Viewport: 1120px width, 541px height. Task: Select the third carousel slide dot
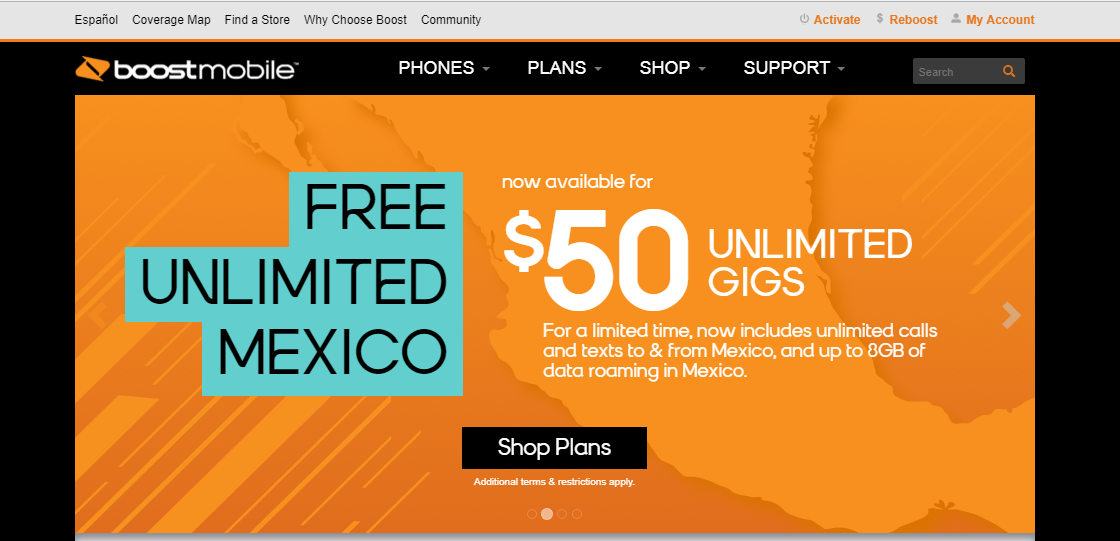click(562, 514)
